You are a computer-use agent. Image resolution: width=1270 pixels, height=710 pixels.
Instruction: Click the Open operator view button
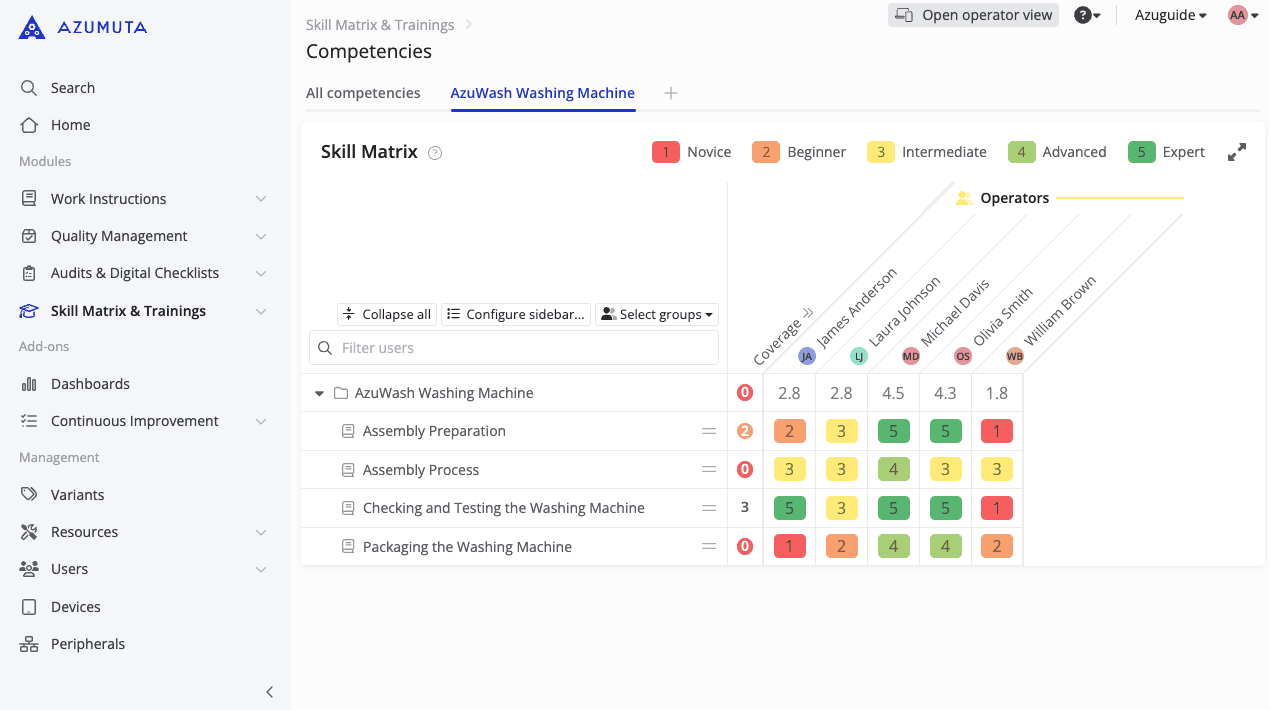(x=973, y=15)
